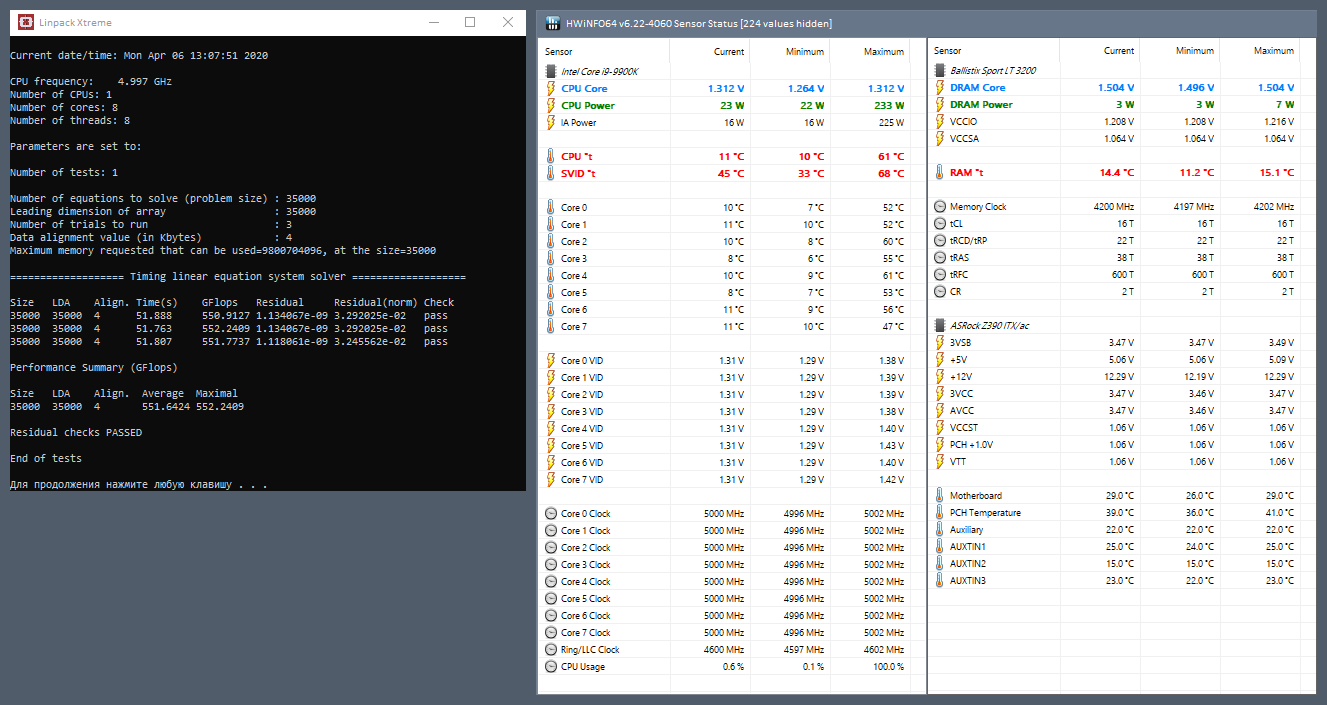Viewport: 1327px width, 705px height.
Task: Click the DRAM Core lightning icon
Action: click(x=939, y=87)
